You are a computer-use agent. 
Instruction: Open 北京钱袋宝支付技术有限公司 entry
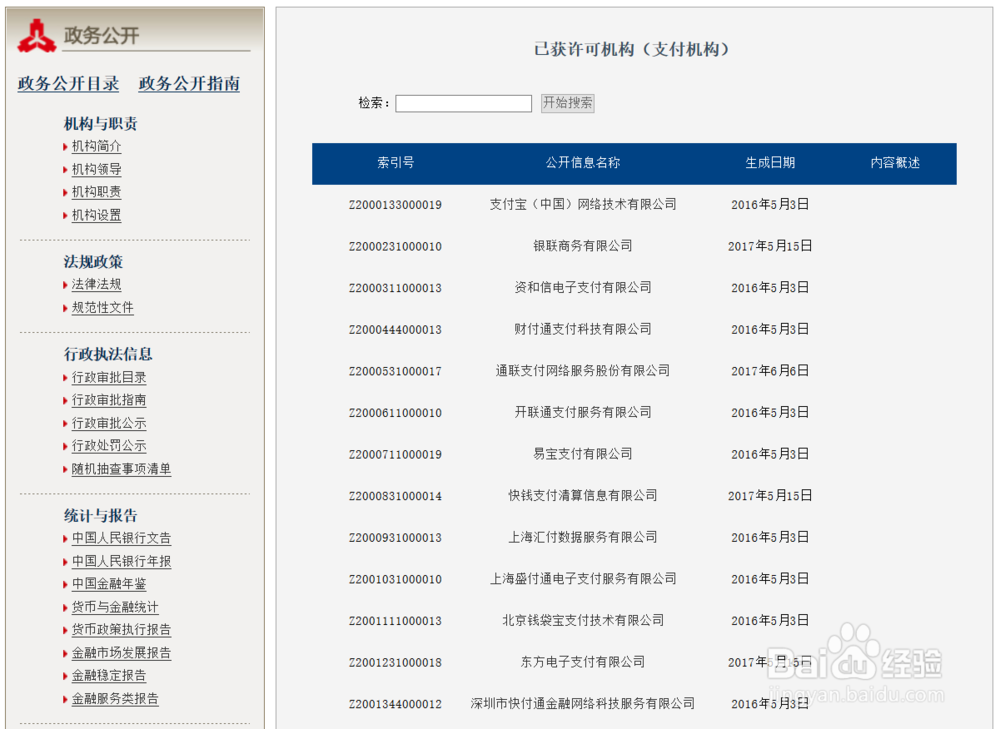pos(583,620)
